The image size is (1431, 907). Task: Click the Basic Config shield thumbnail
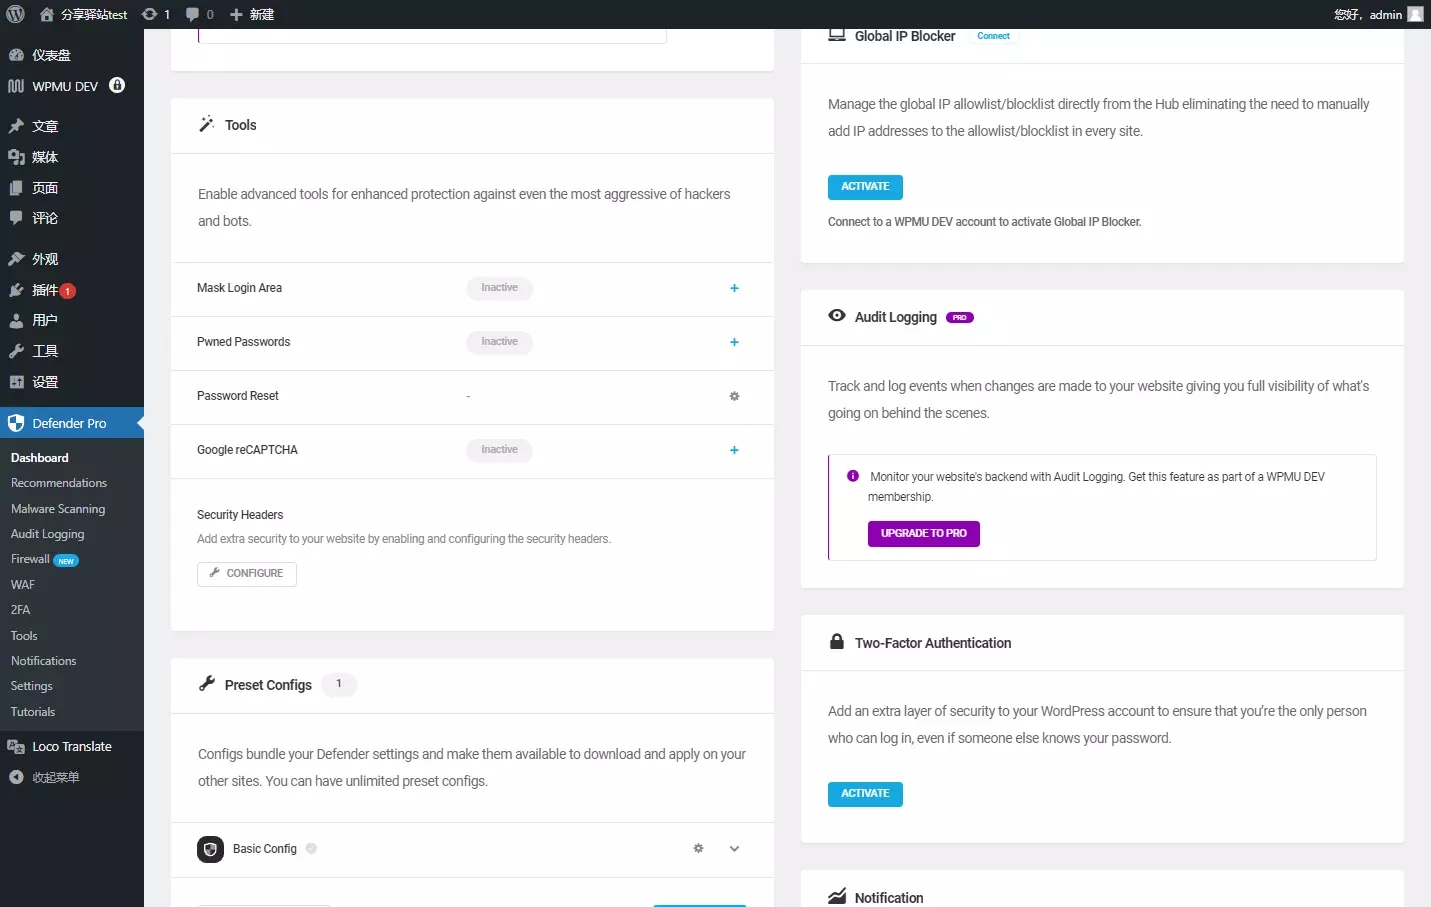point(210,849)
